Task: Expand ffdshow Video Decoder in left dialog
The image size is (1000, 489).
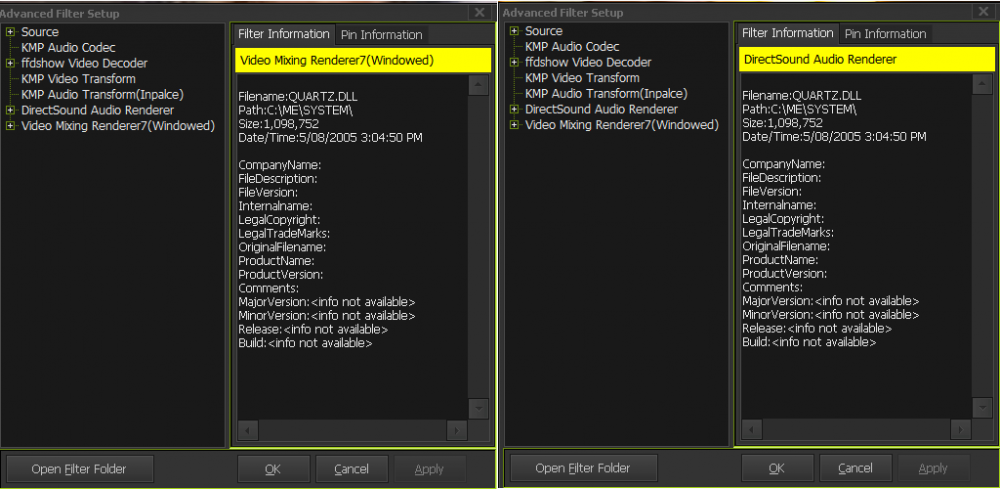Action: [10, 63]
